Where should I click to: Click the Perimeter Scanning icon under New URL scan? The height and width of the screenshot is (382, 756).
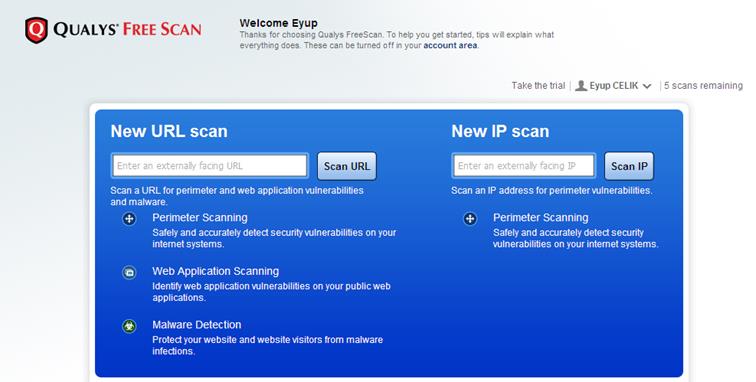point(129,219)
